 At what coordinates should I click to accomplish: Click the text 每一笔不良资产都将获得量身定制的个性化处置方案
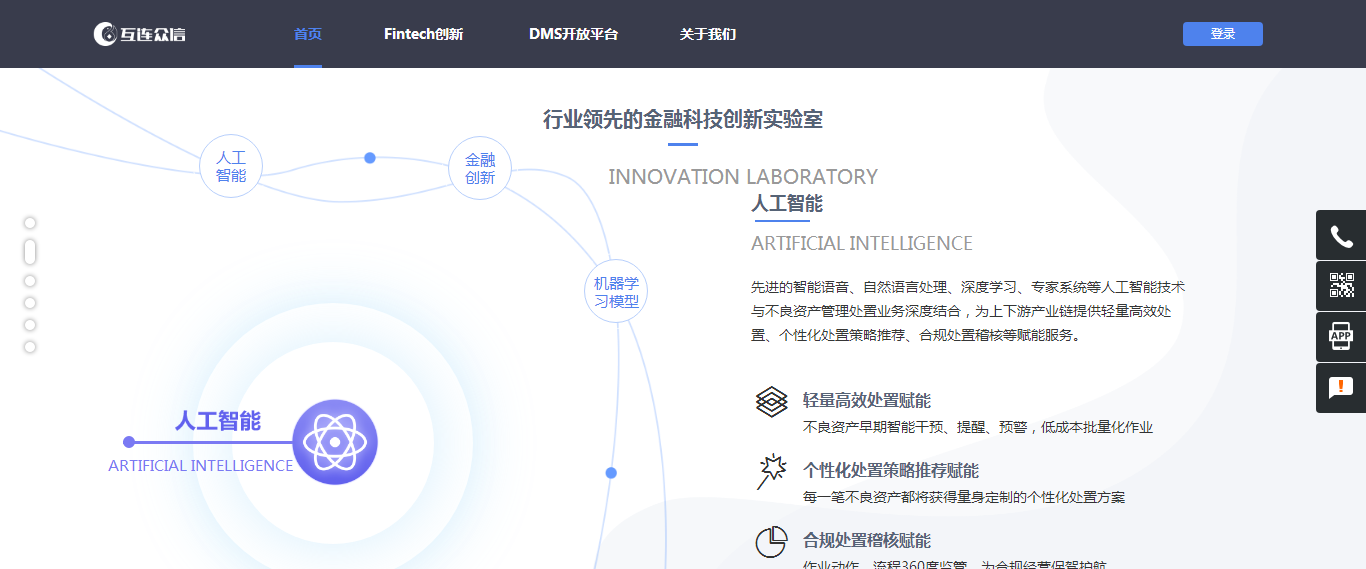[964, 497]
